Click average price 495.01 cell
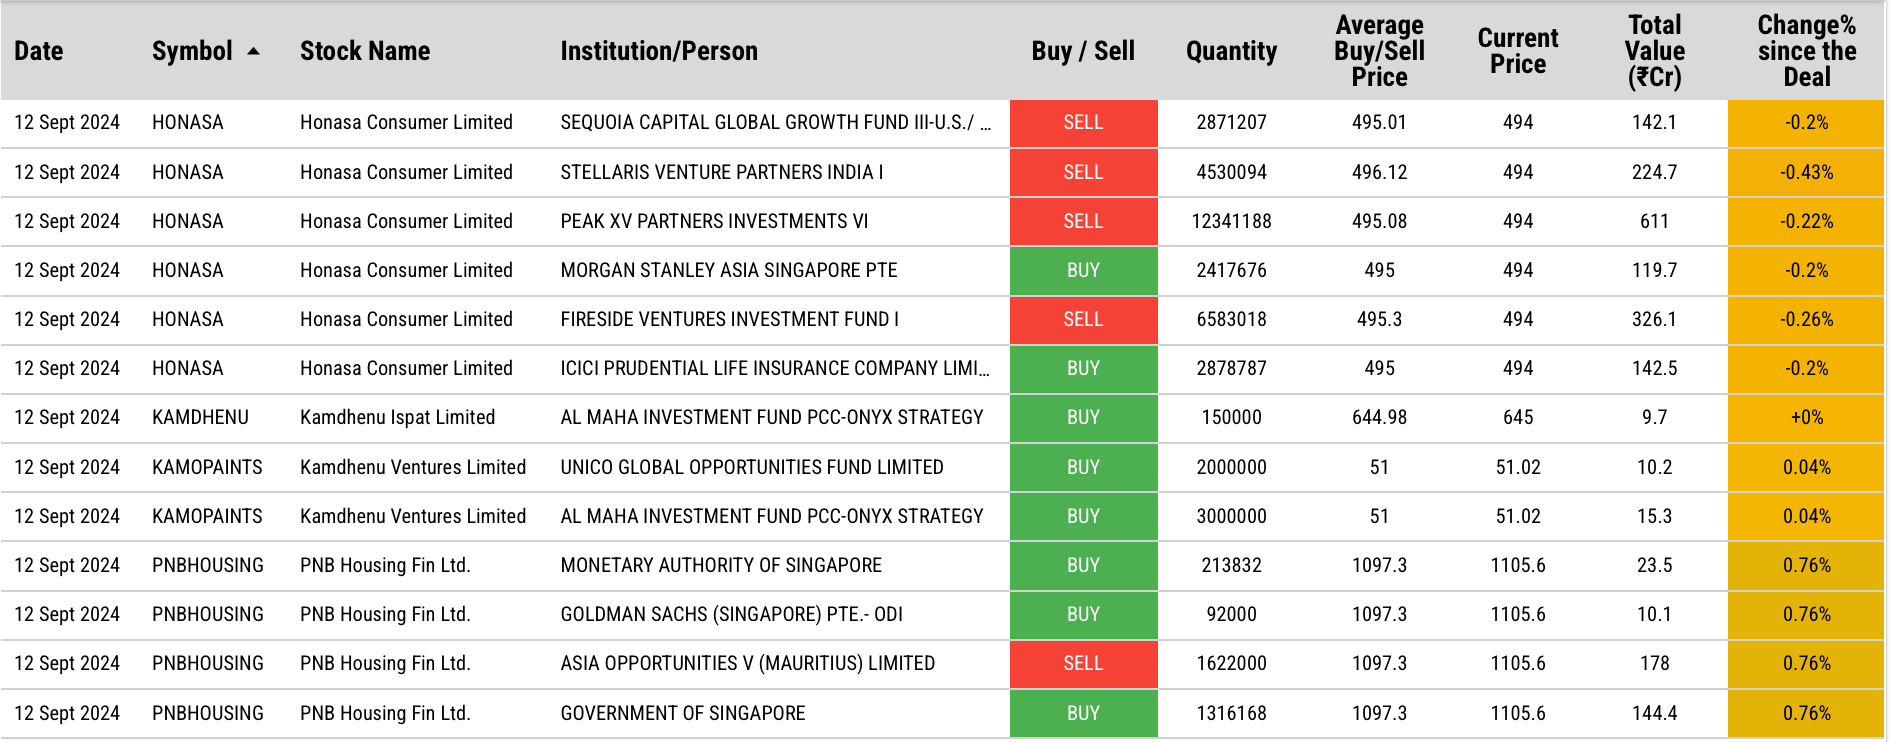 pos(1379,122)
